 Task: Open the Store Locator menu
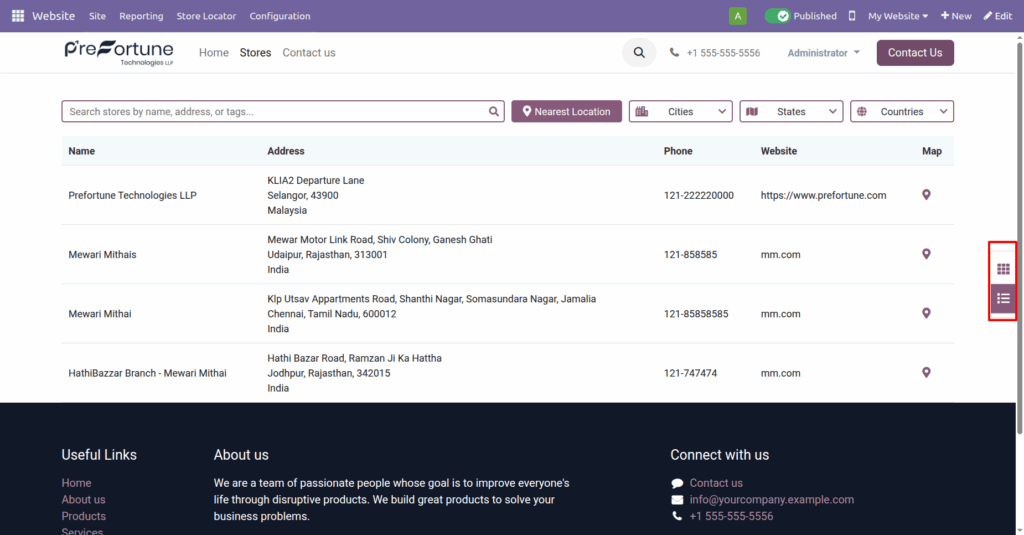206,16
